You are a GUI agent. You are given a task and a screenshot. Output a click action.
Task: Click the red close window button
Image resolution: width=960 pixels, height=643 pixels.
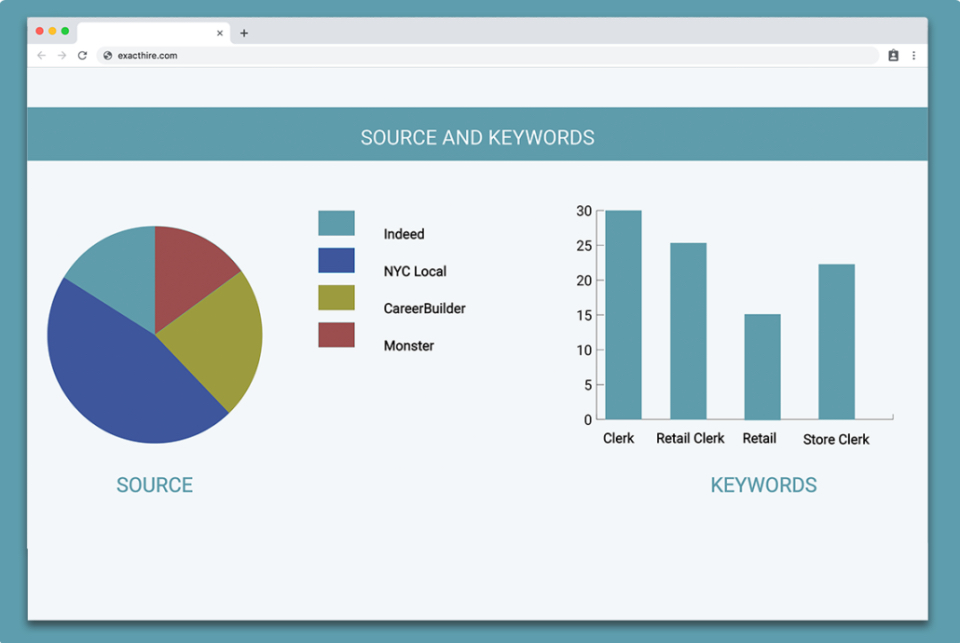point(40,31)
